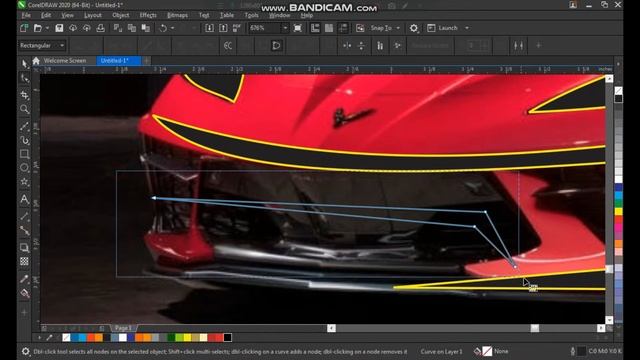Click the new document tab plus button

pos(147,60)
